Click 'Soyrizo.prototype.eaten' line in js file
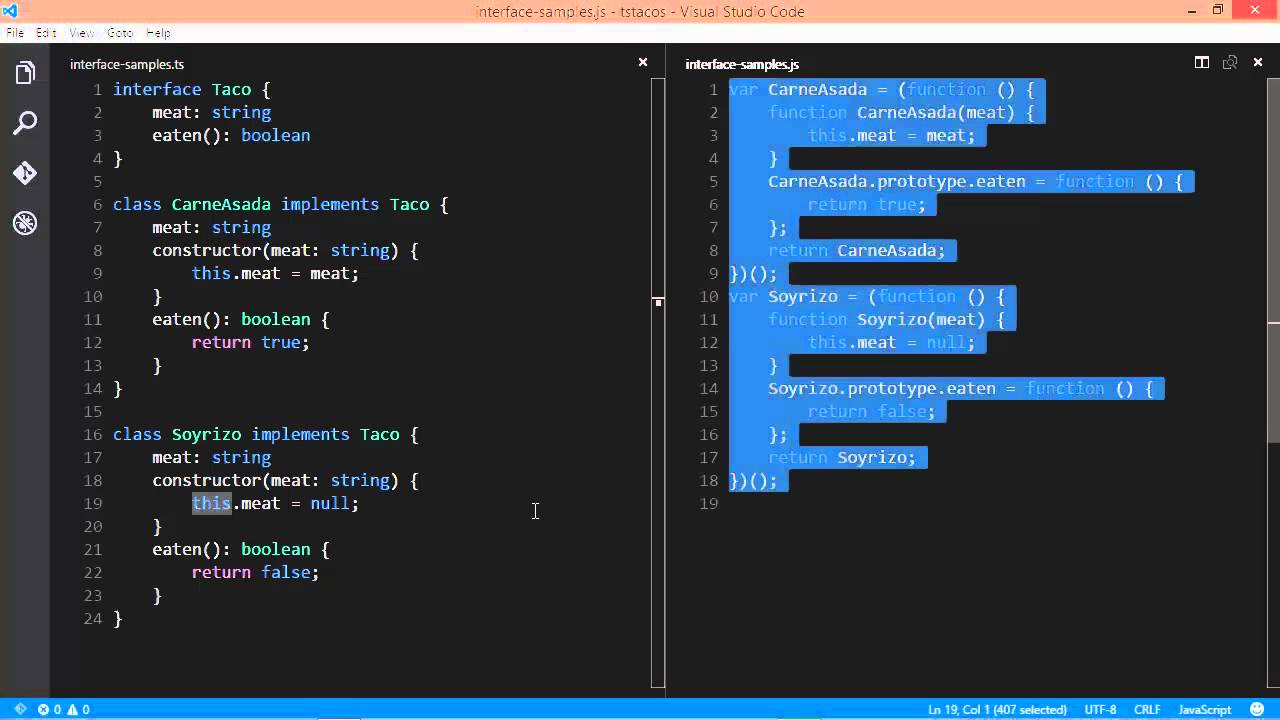The height and width of the screenshot is (720, 1280). (x=960, y=388)
